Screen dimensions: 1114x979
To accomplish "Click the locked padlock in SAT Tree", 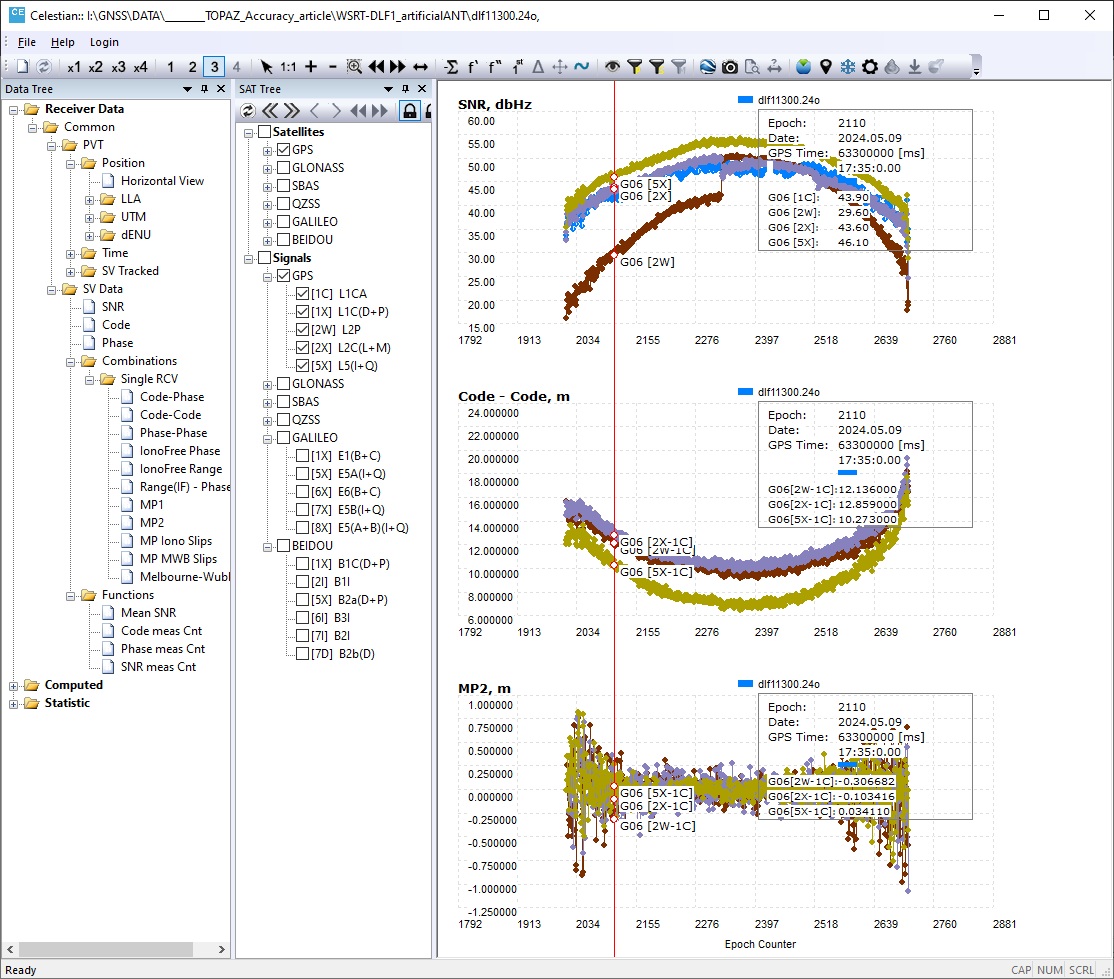I will (409, 110).
